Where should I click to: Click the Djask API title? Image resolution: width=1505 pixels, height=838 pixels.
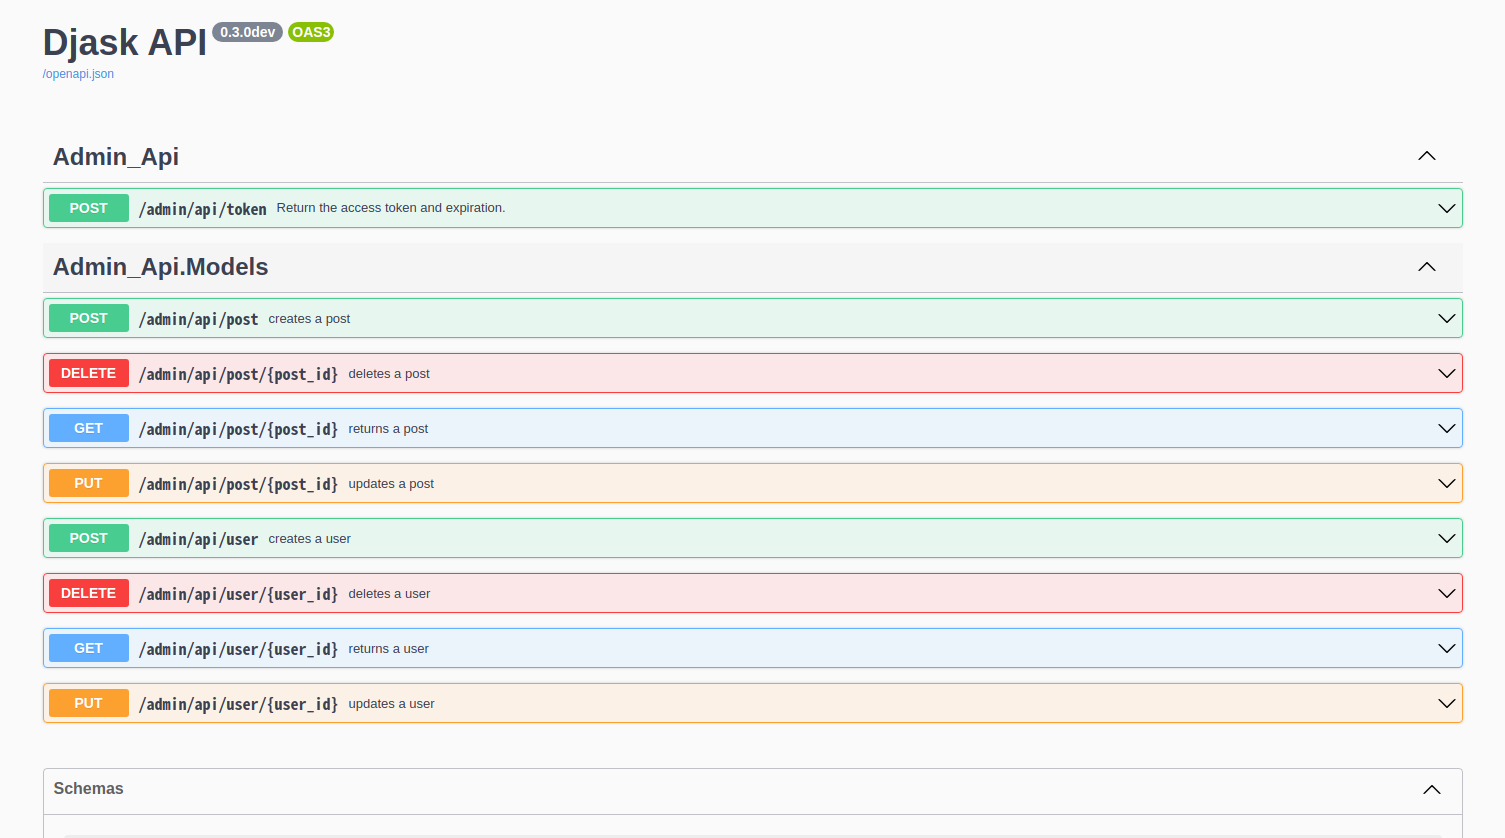[125, 43]
